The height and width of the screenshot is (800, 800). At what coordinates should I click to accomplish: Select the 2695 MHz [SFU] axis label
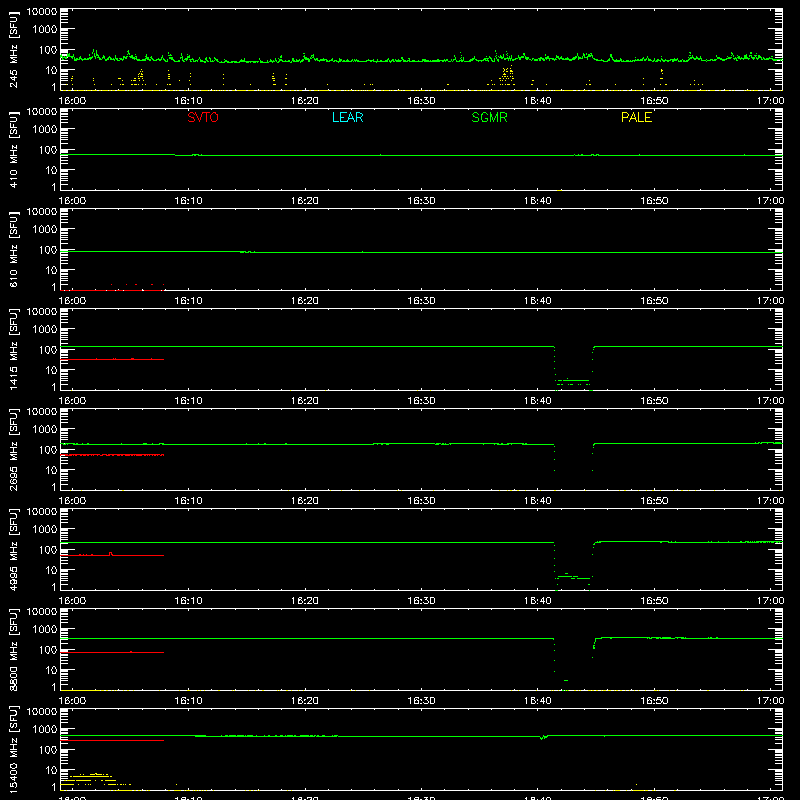point(13,450)
